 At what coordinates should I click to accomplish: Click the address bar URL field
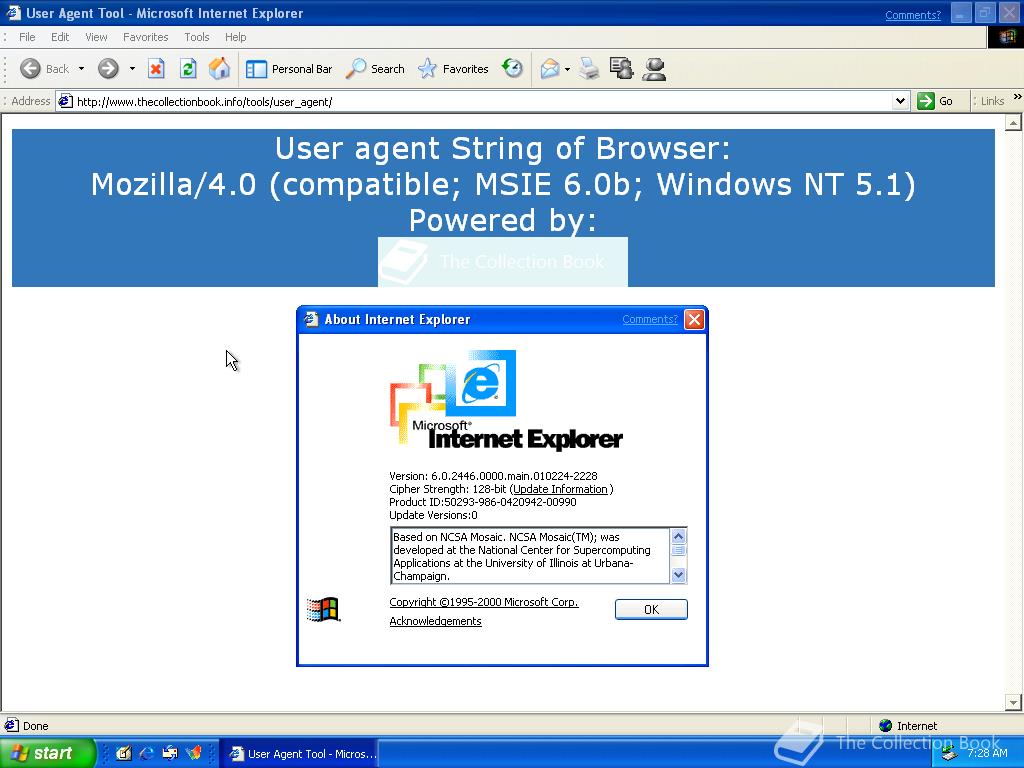coord(483,101)
